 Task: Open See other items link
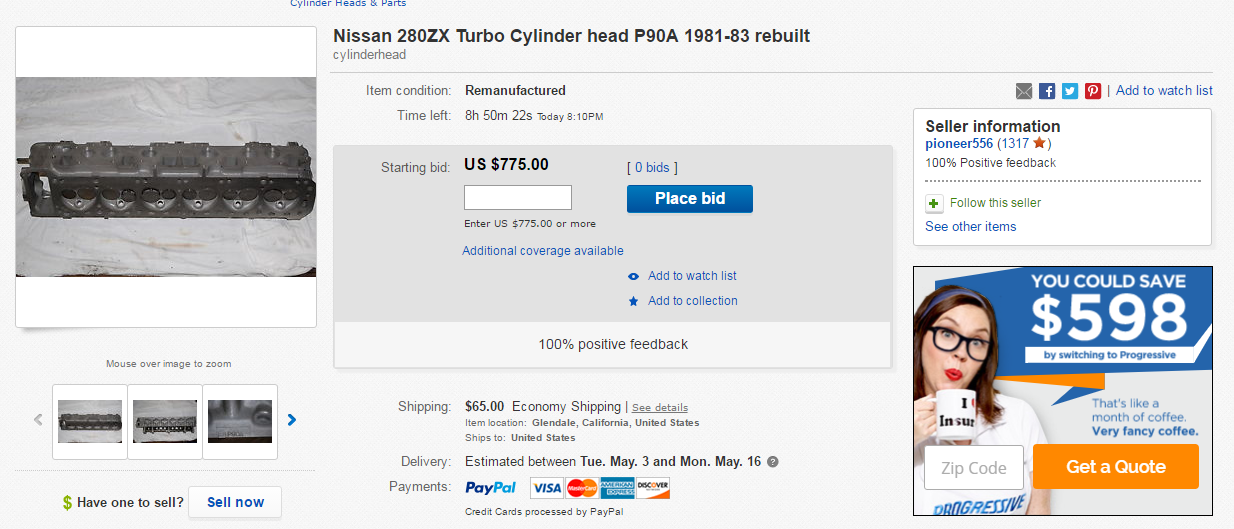pyautogui.click(x=970, y=226)
